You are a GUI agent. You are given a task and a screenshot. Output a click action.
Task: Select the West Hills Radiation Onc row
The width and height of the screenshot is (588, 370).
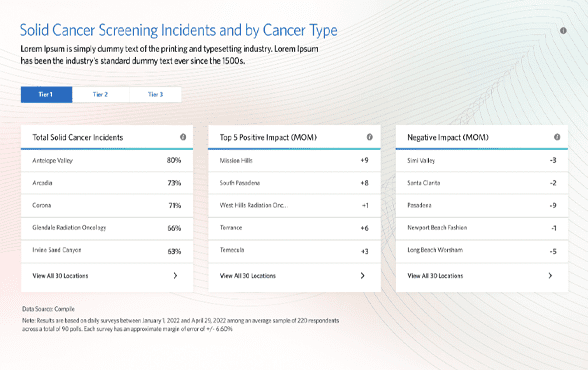(x=294, y=205)
